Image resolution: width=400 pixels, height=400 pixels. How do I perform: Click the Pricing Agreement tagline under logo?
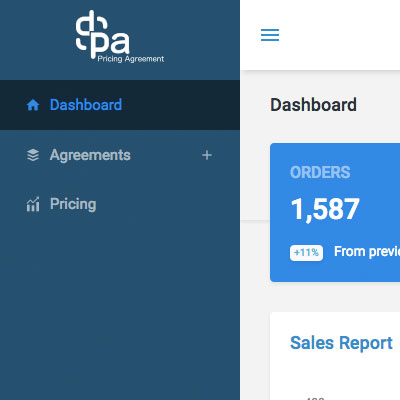click(131, 59)
